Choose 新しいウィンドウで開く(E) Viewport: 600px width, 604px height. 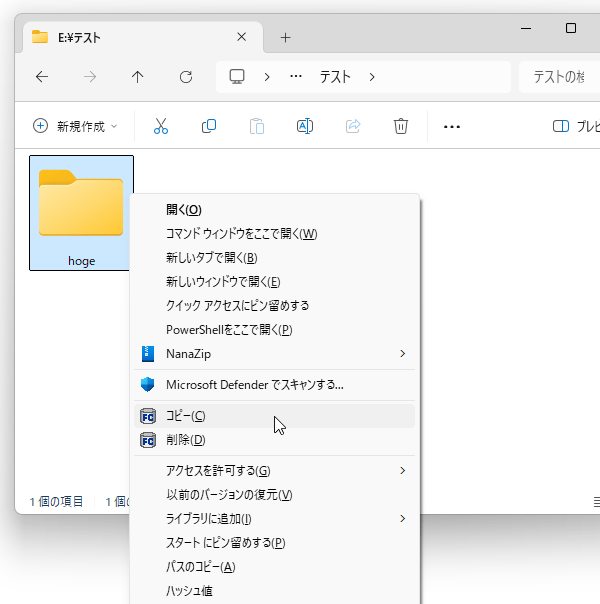pyautogui.click(x=274, y=282)
